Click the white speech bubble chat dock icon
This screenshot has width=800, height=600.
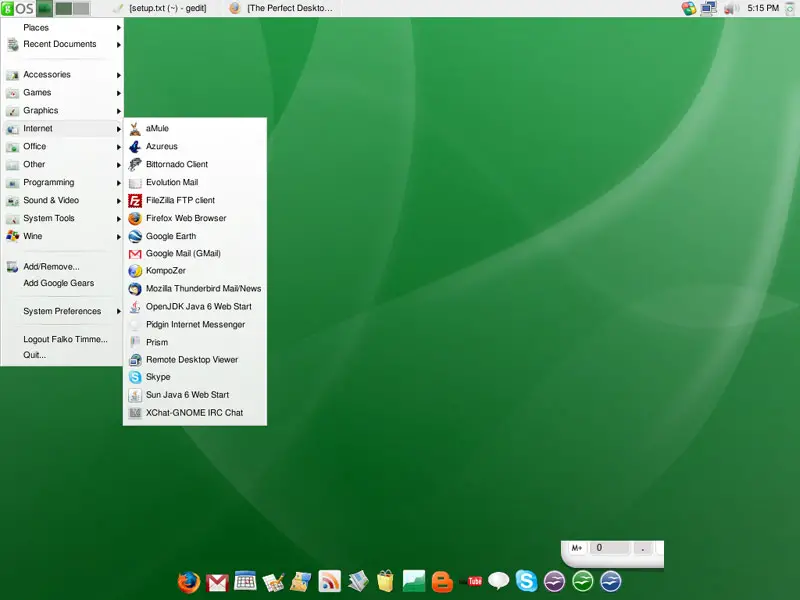[498, 581]
